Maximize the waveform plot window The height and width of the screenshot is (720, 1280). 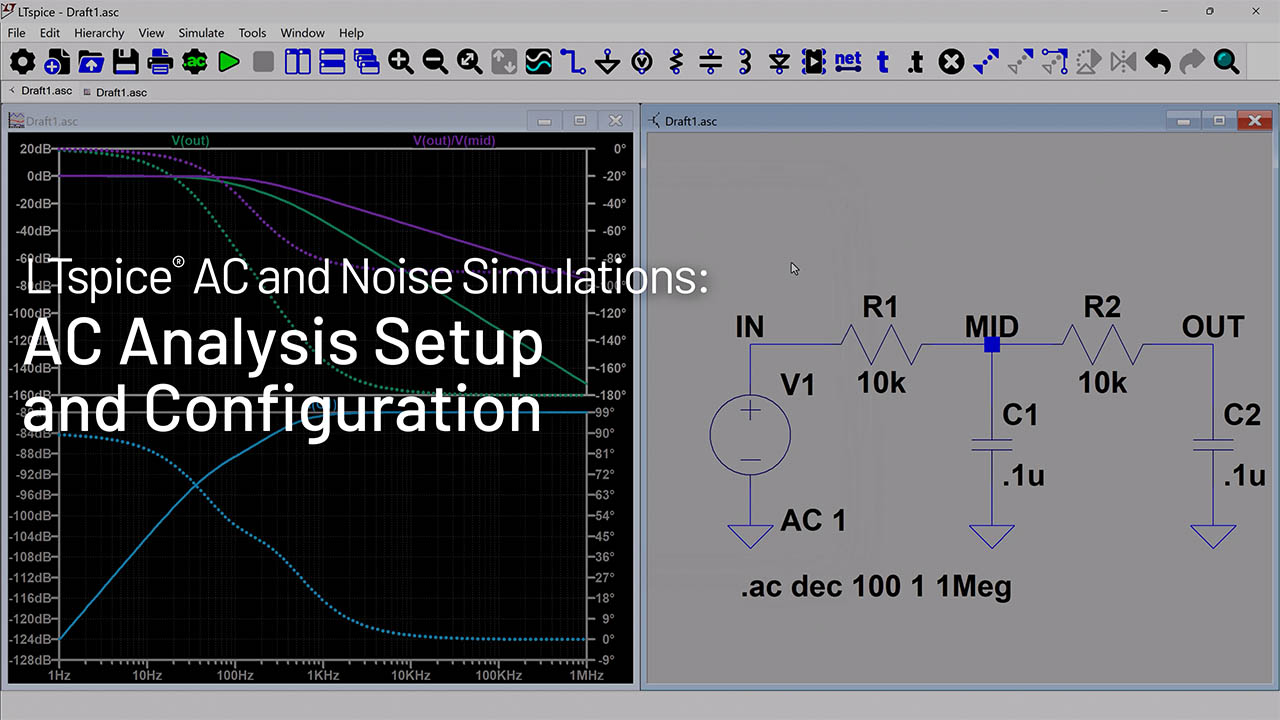[x=580, y=121]
